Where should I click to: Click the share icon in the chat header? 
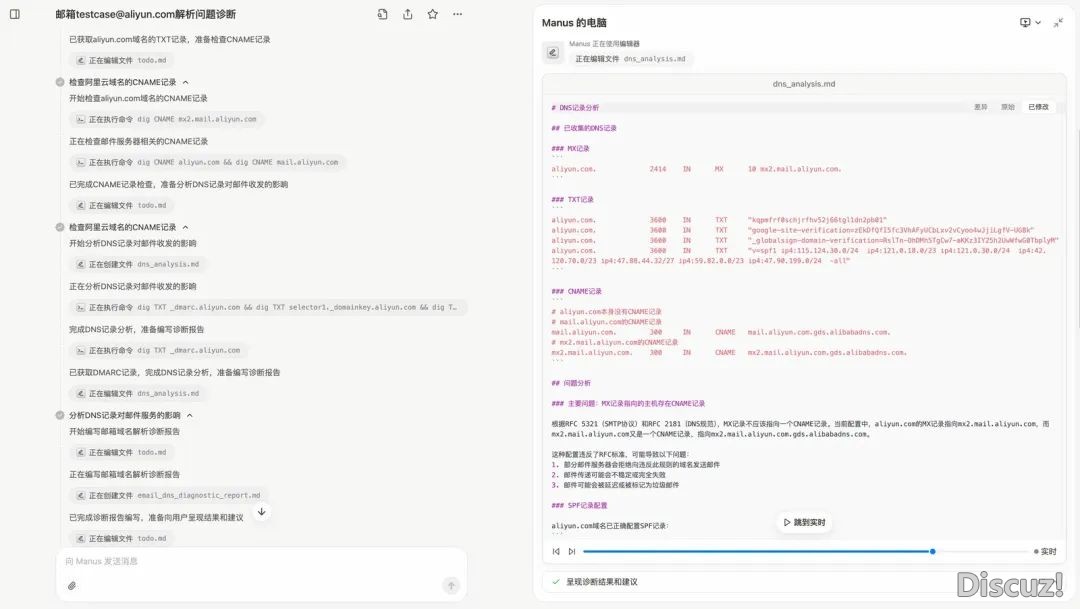pyautogui.click(x=408, y=14)
